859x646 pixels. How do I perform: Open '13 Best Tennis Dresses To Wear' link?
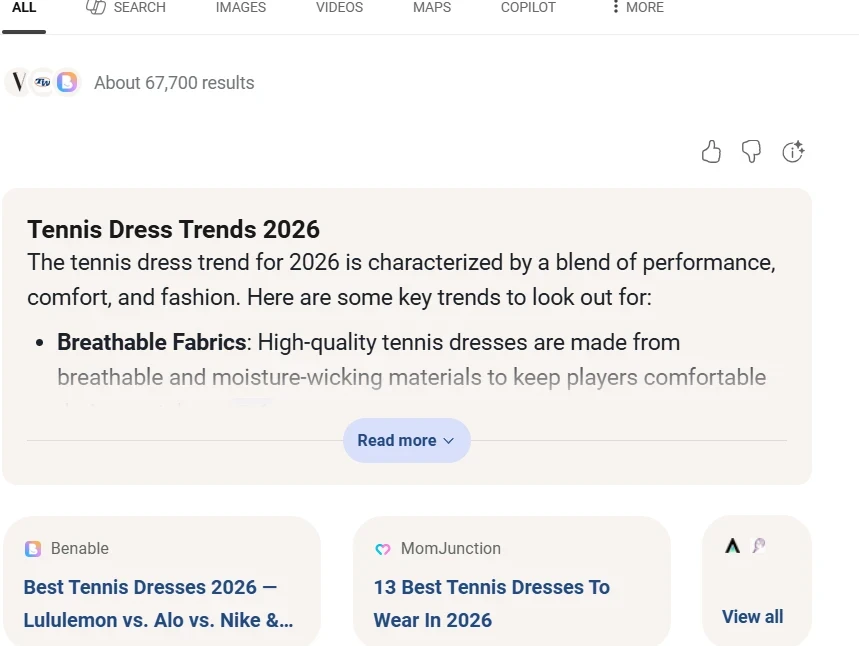(491, 603)
